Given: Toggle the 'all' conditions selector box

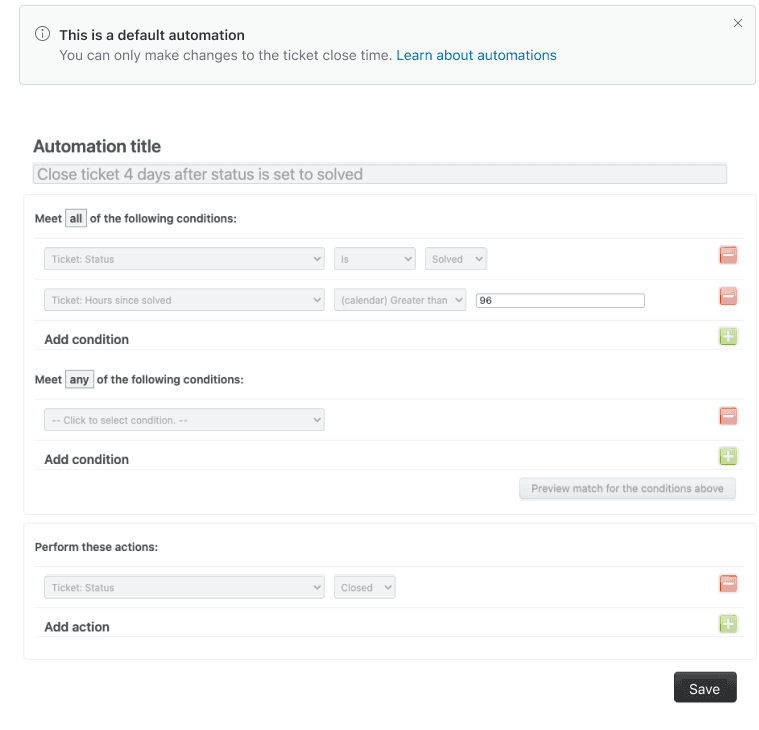Looking at the screenshot, I should (x=76, y=218).
